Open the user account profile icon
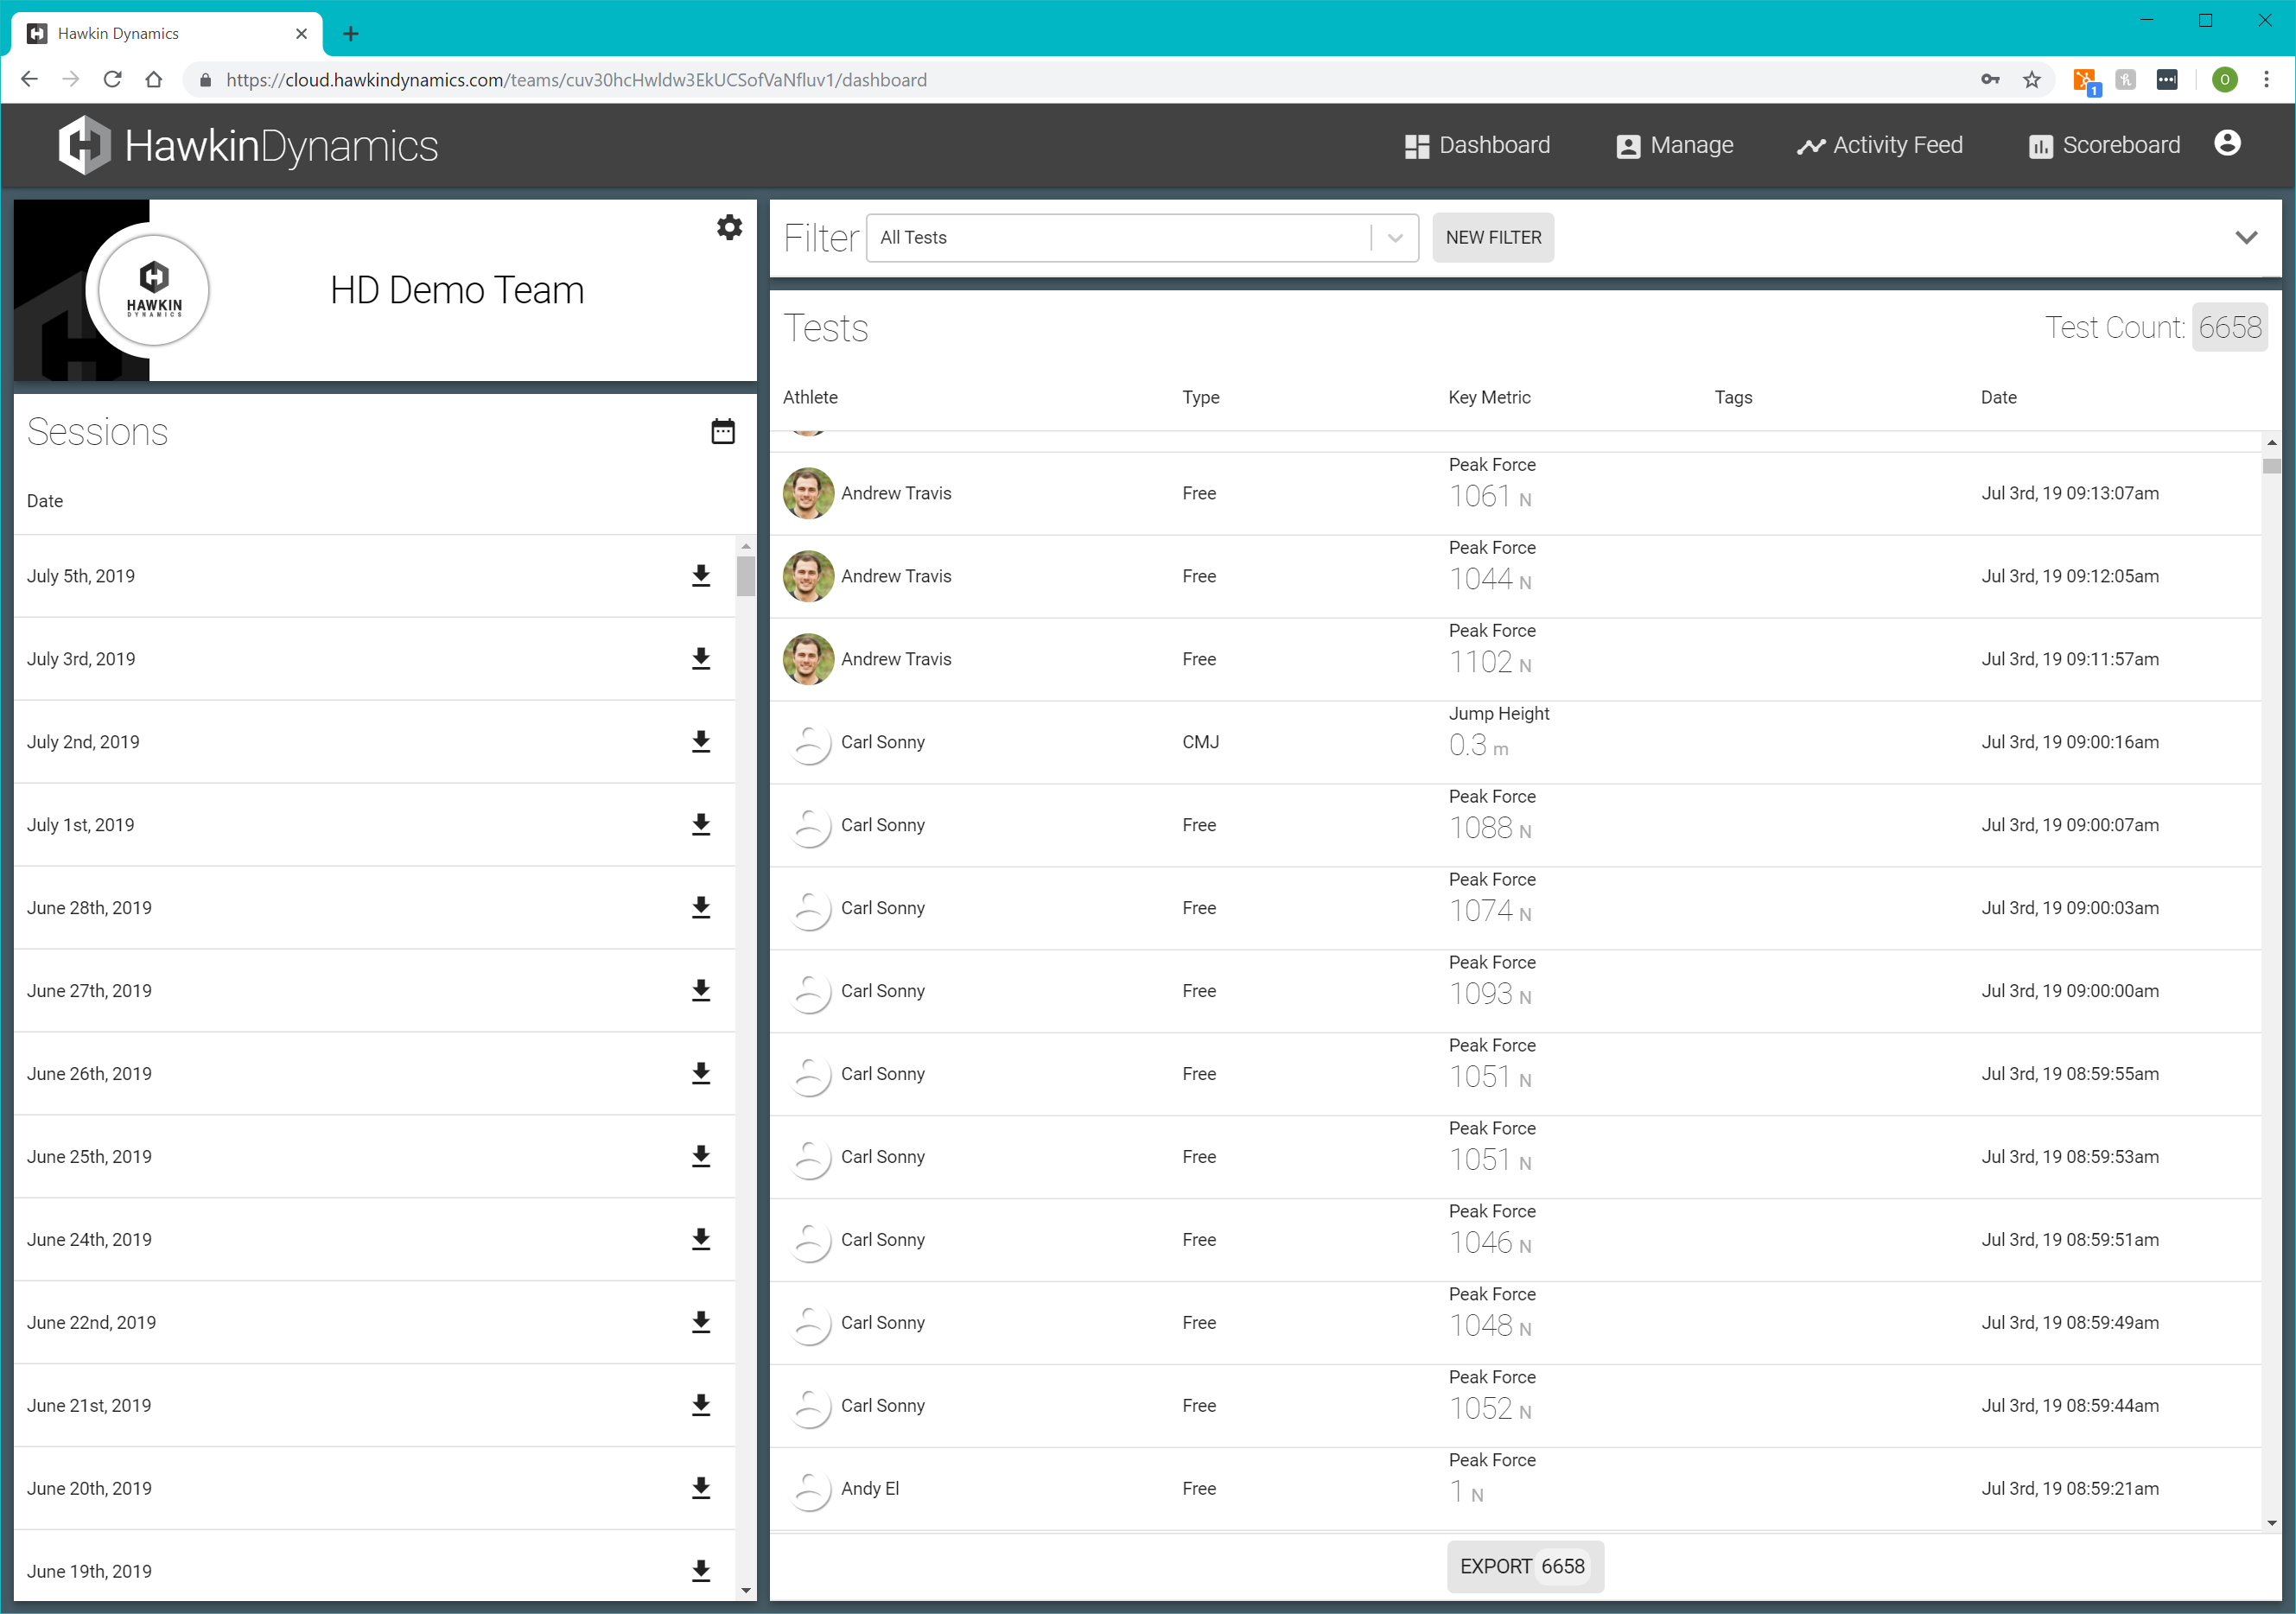The width and height of the screenshot is (2296, 1614). click(x=2227, y=144)
